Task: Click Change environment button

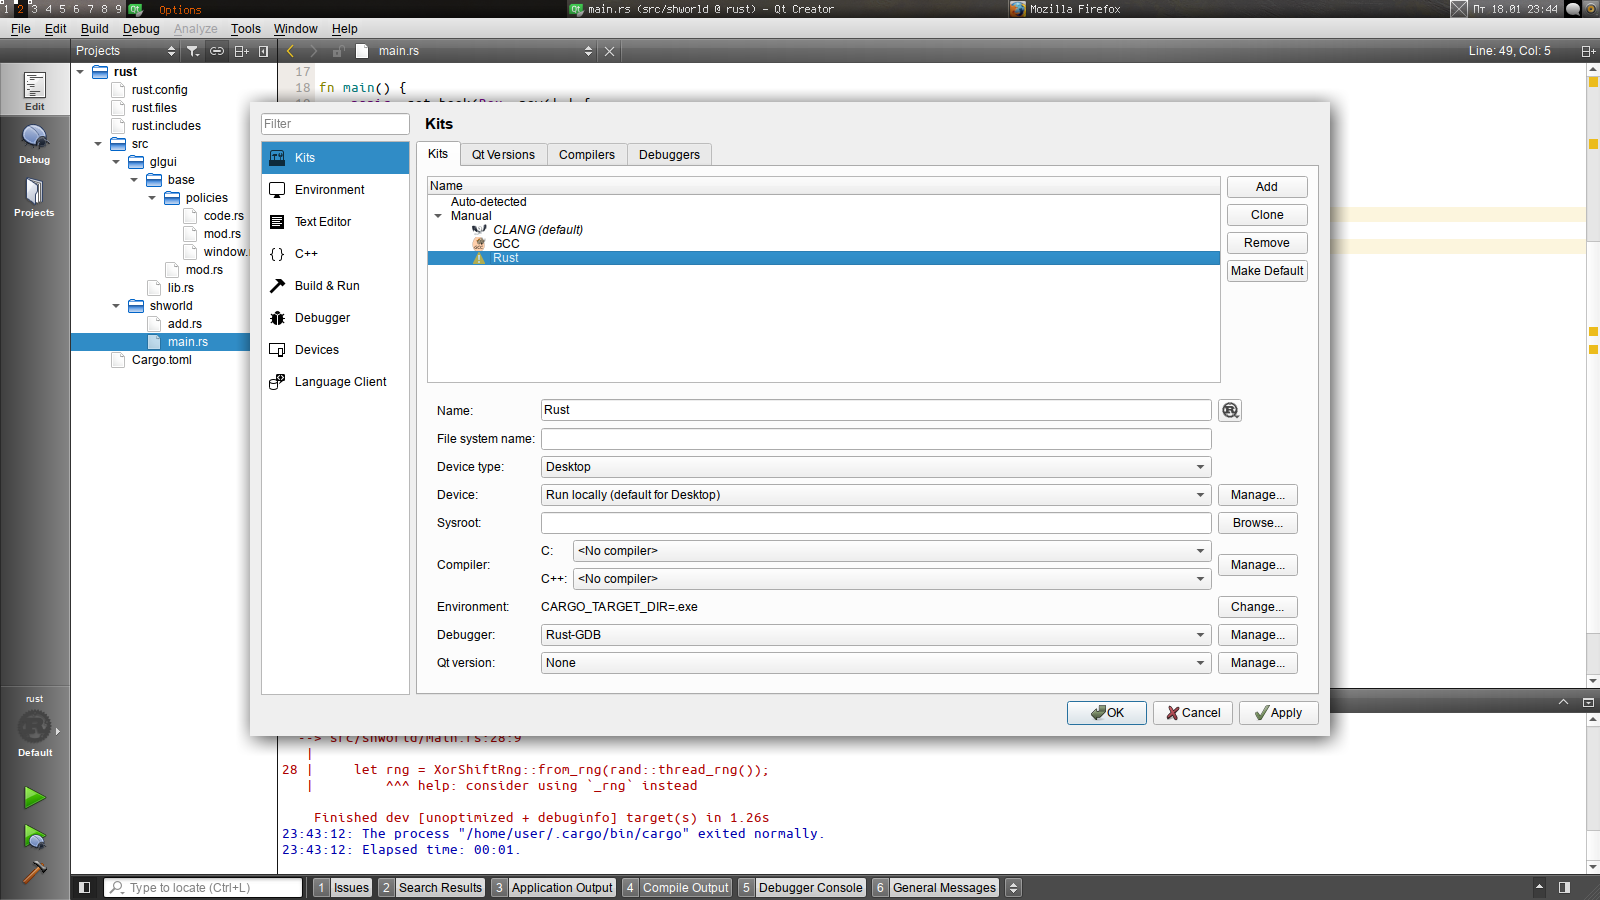Action: [1258, 607]
